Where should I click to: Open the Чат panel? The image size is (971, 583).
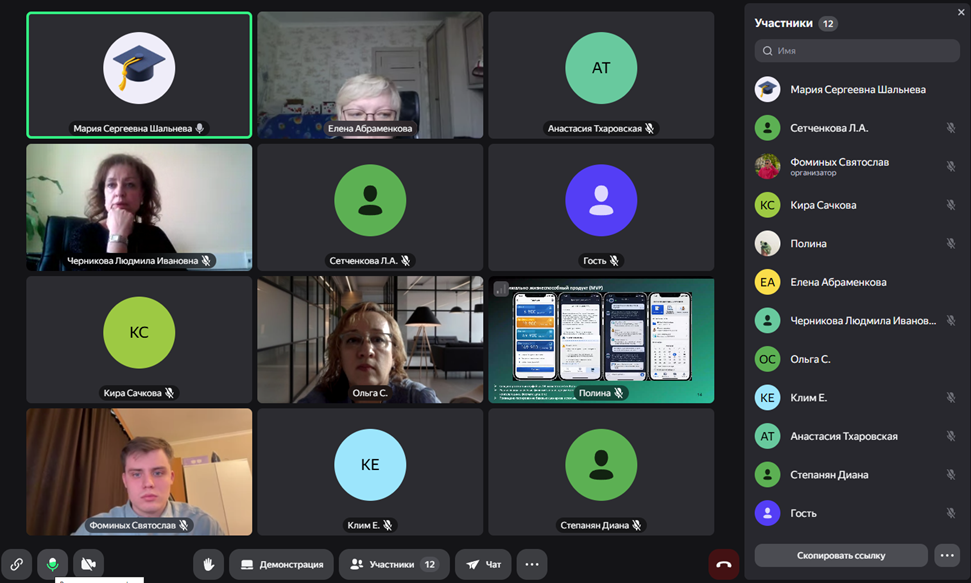[x=484, y=564]
